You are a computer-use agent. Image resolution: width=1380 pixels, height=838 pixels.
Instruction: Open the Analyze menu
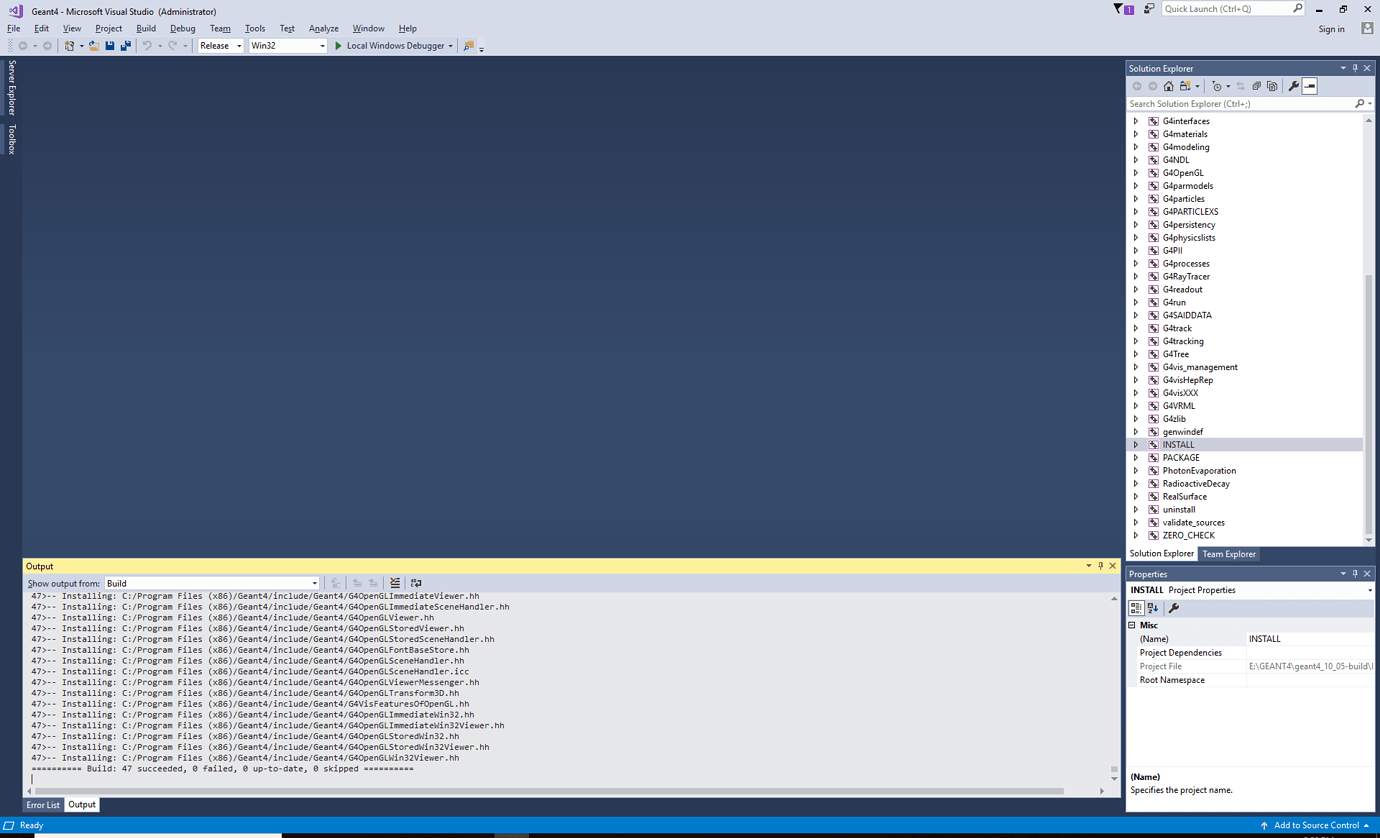[323, 28]
